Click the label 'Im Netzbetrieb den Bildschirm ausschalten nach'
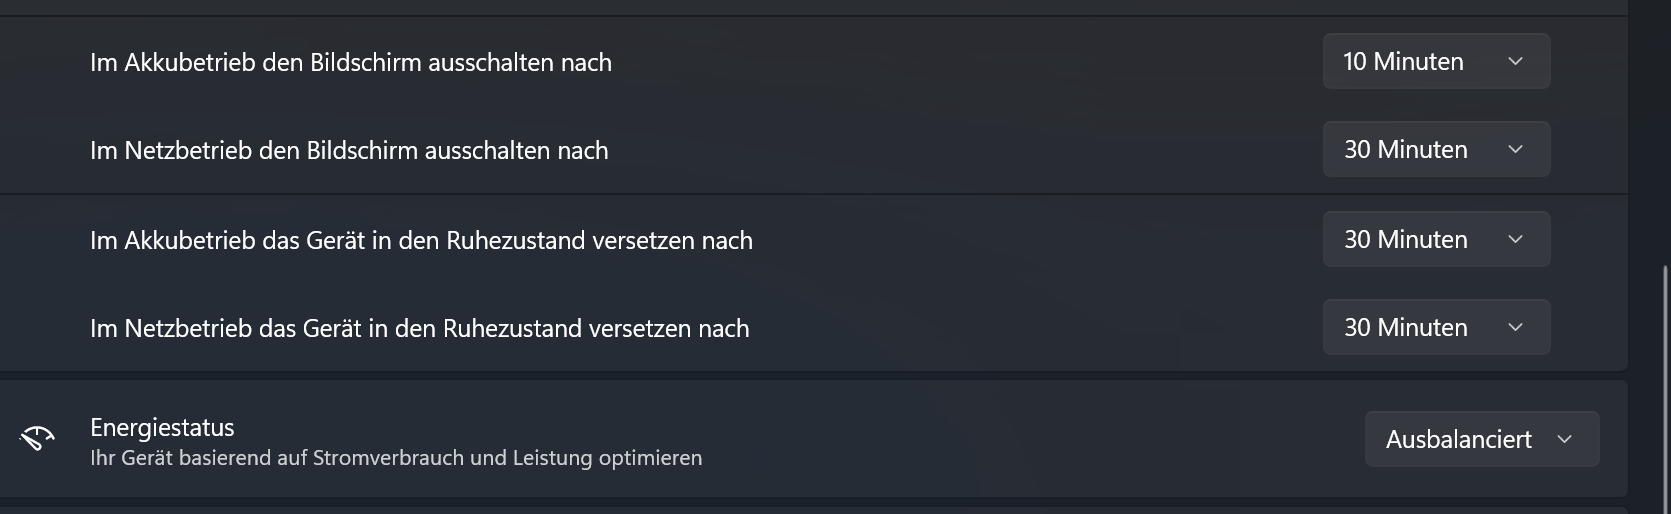The height and width of the screenshot is (514, 1671). click(x=348, y=150)
